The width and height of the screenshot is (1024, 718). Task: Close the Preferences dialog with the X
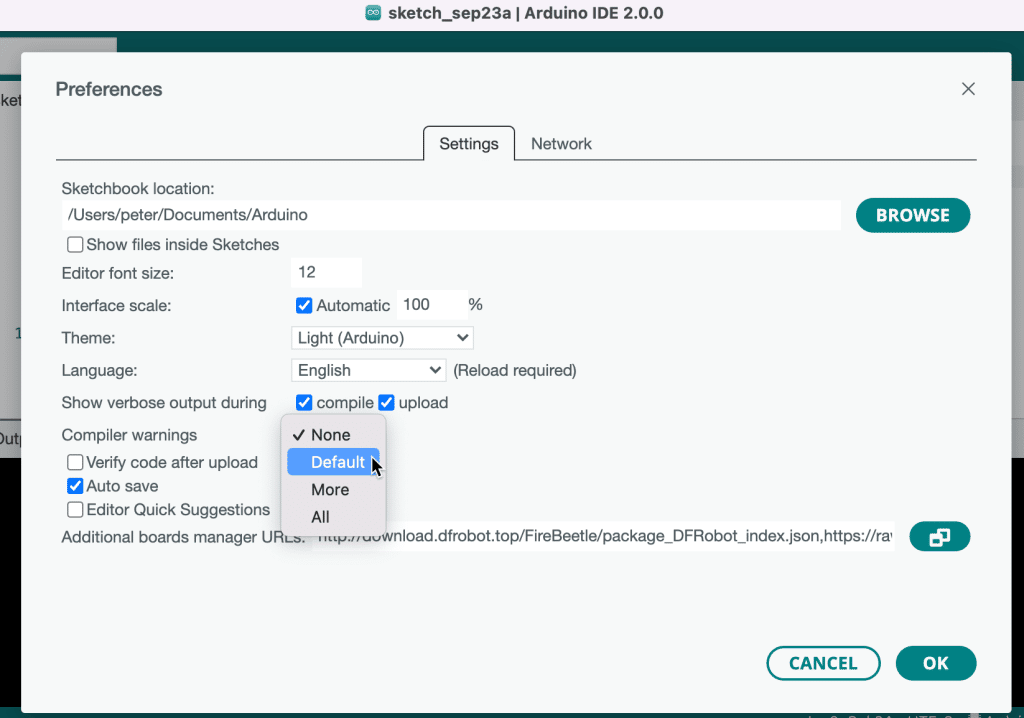[968, 89]
